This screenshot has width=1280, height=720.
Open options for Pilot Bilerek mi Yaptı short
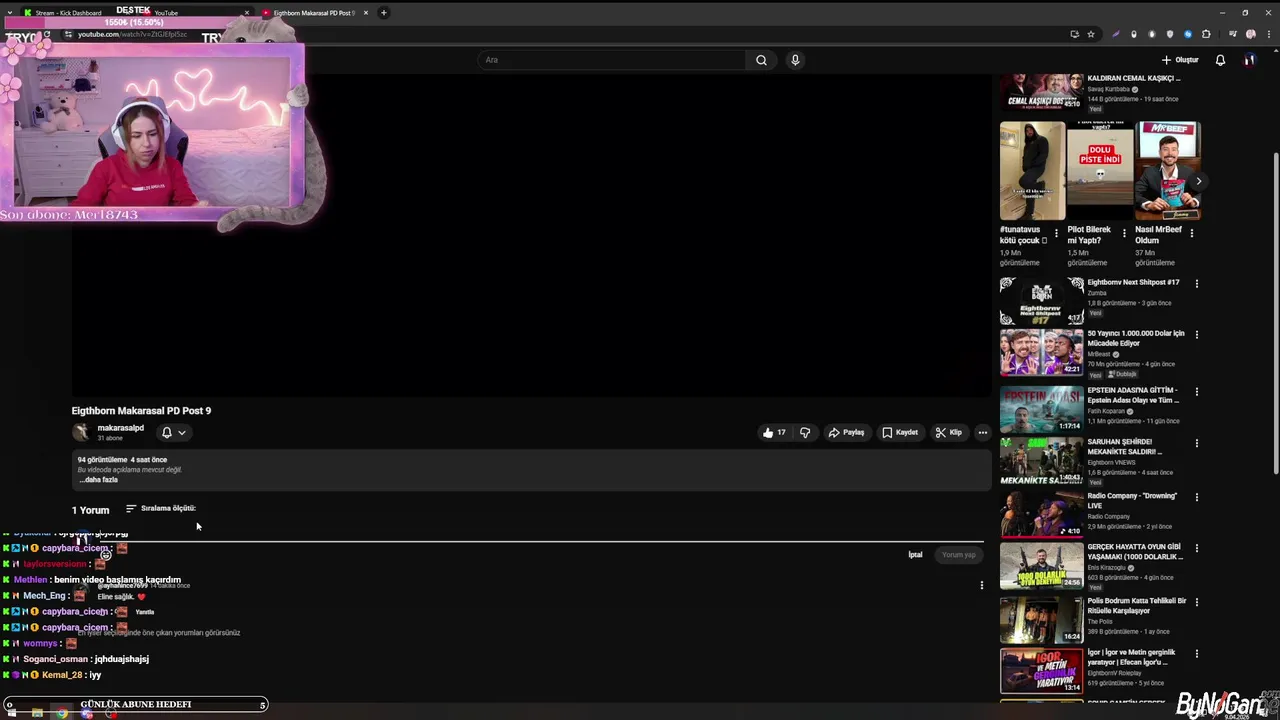(x=1124, y=233)
